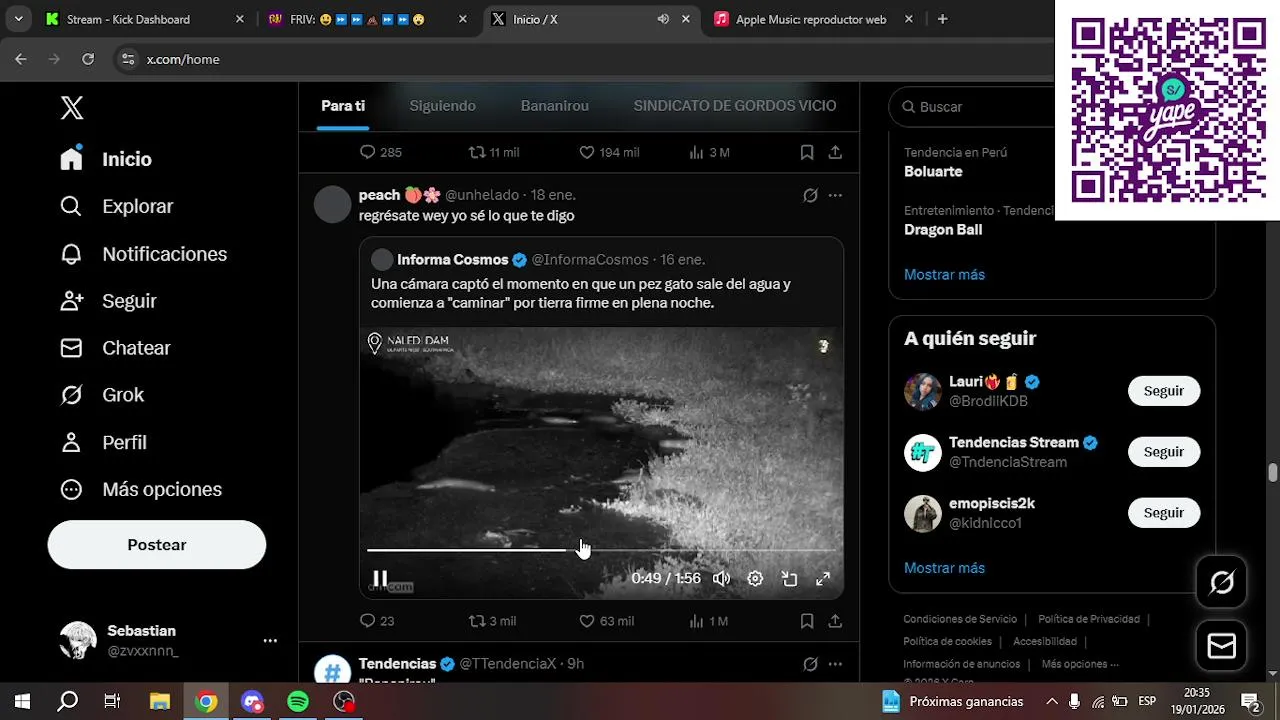Share the post with 63 mil likes

pyautogui.click(x=835, y=621)
